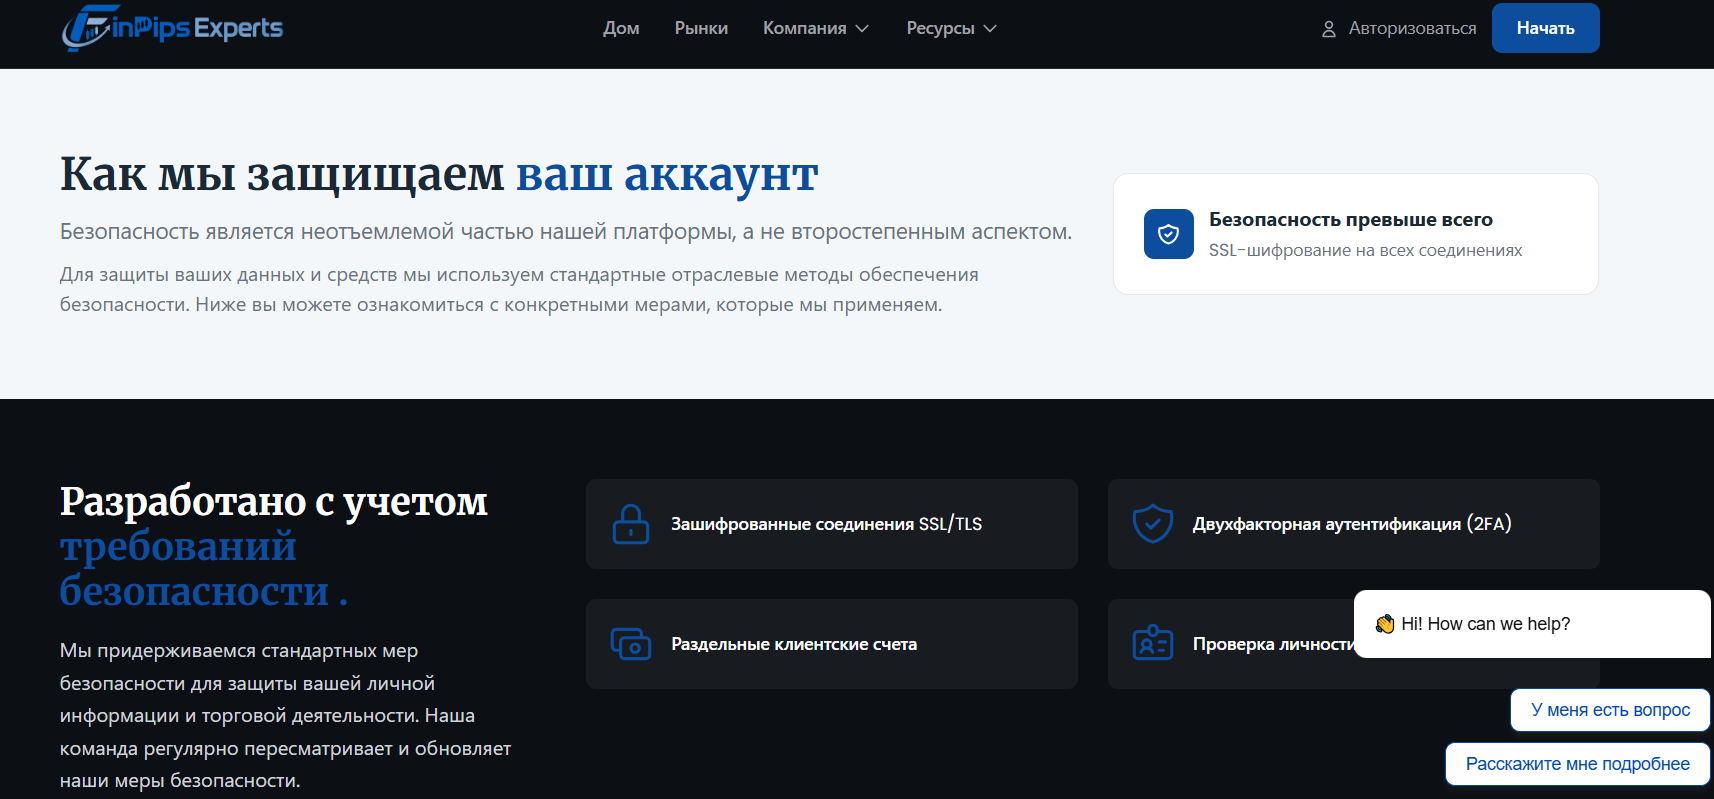Click the FinPips Experts logo
Image resolution: width=1714 pixels, height=799 pixels.
click(172, 27)
